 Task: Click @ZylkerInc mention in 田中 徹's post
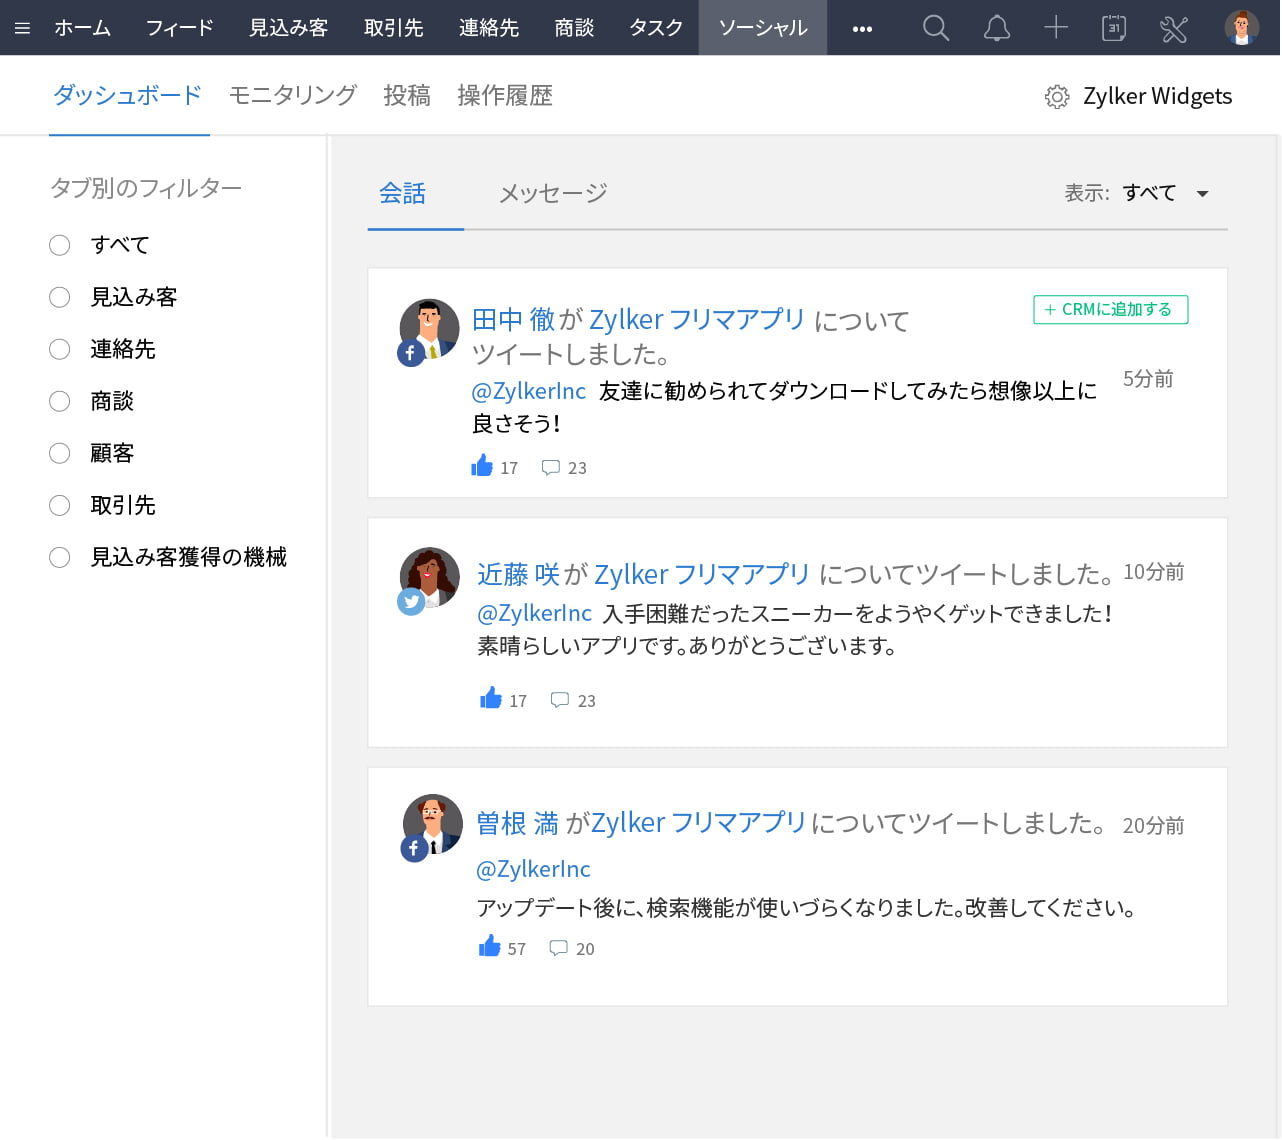529,391
